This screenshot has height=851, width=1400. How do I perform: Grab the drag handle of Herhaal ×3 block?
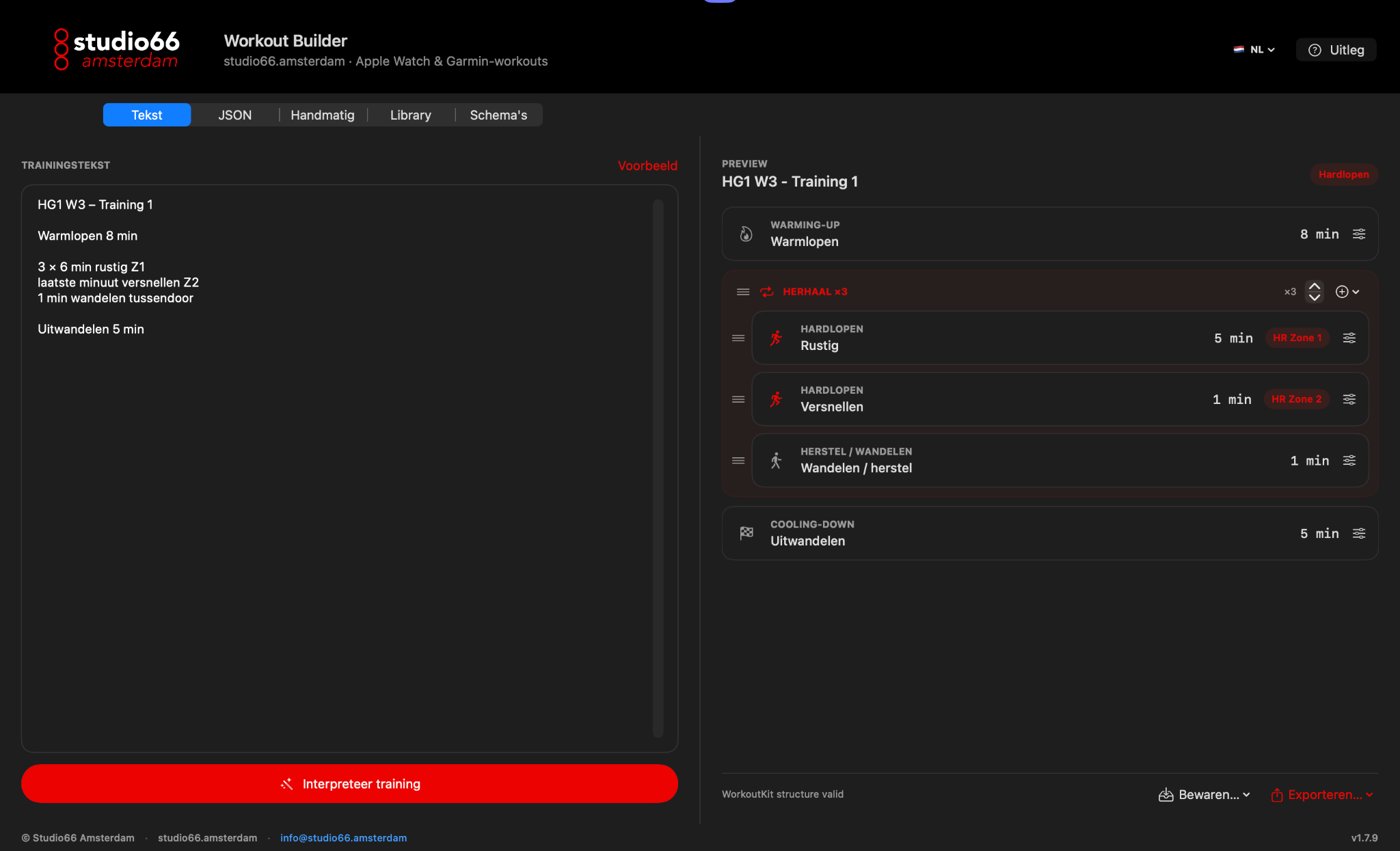click(x=743, y=292)
